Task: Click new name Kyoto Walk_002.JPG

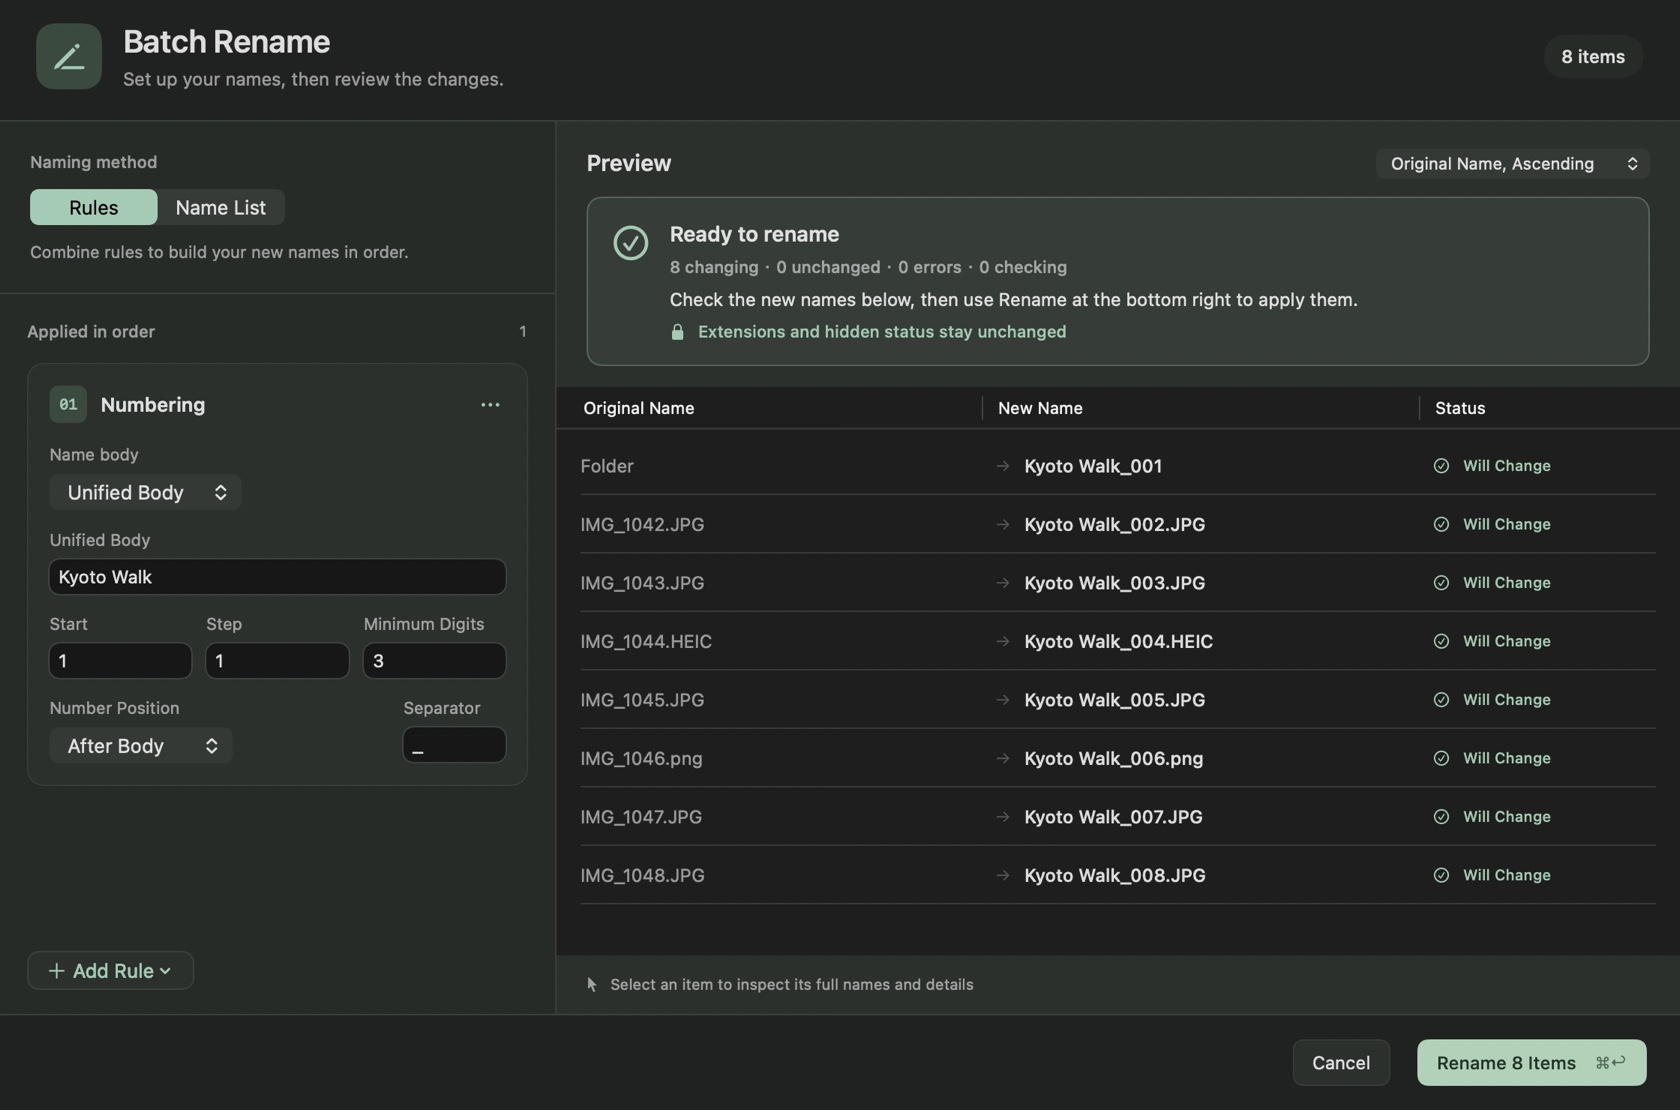Action: pyautogui.click(x=1114, y=524)
